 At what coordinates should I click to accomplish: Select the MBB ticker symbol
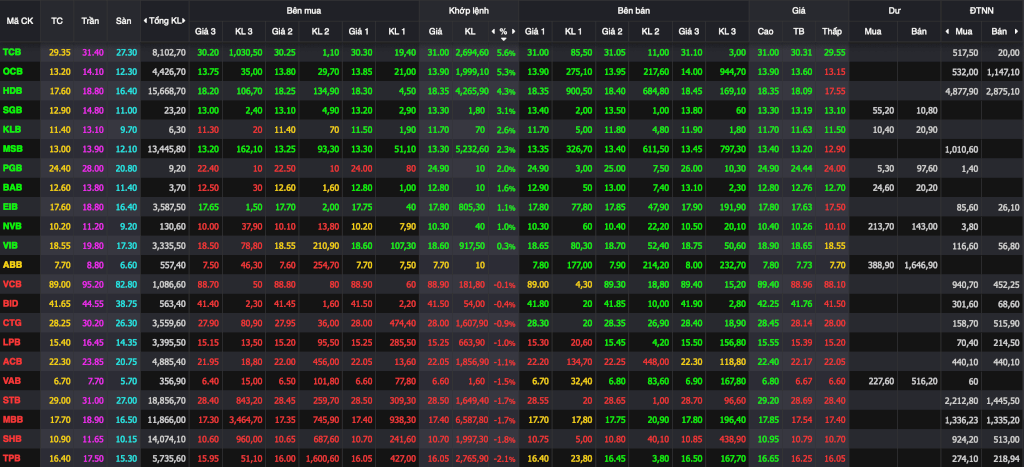click(x=12, y=420)
